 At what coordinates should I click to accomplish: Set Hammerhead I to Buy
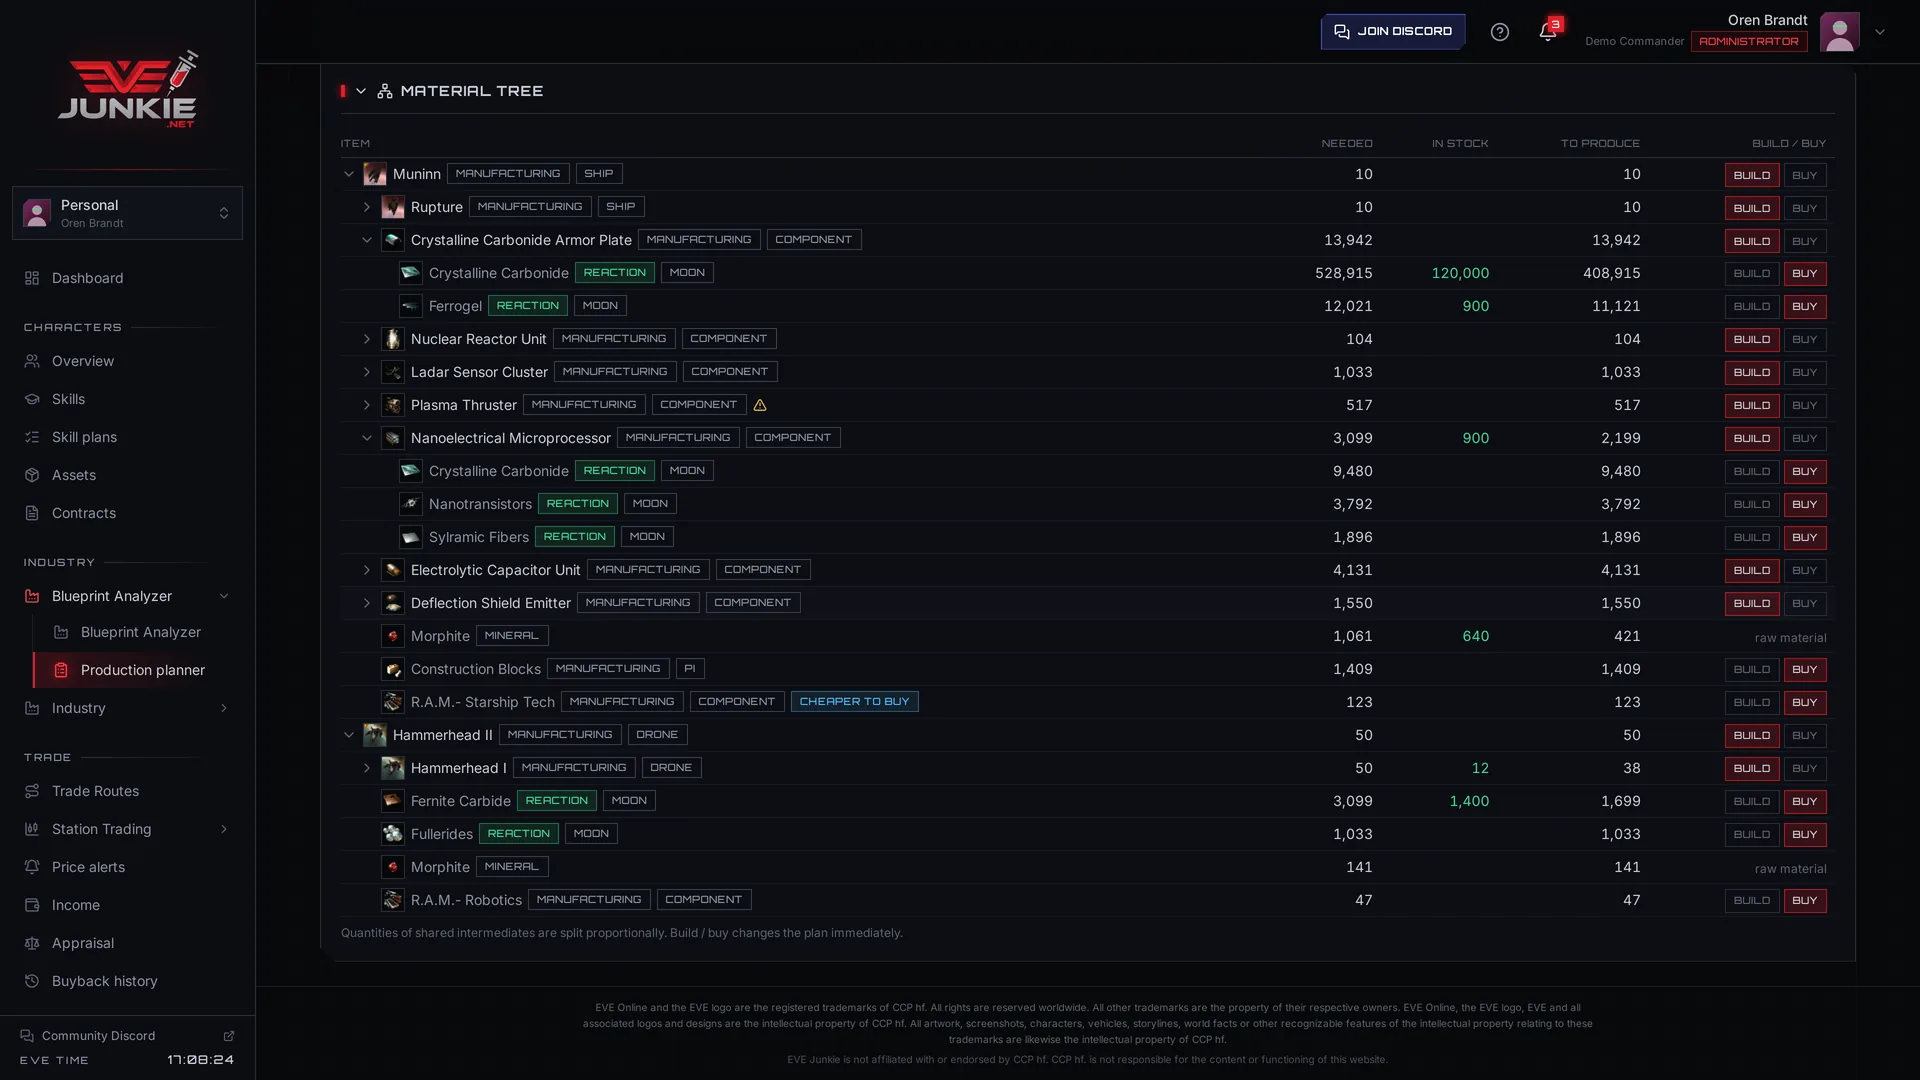1805,769
